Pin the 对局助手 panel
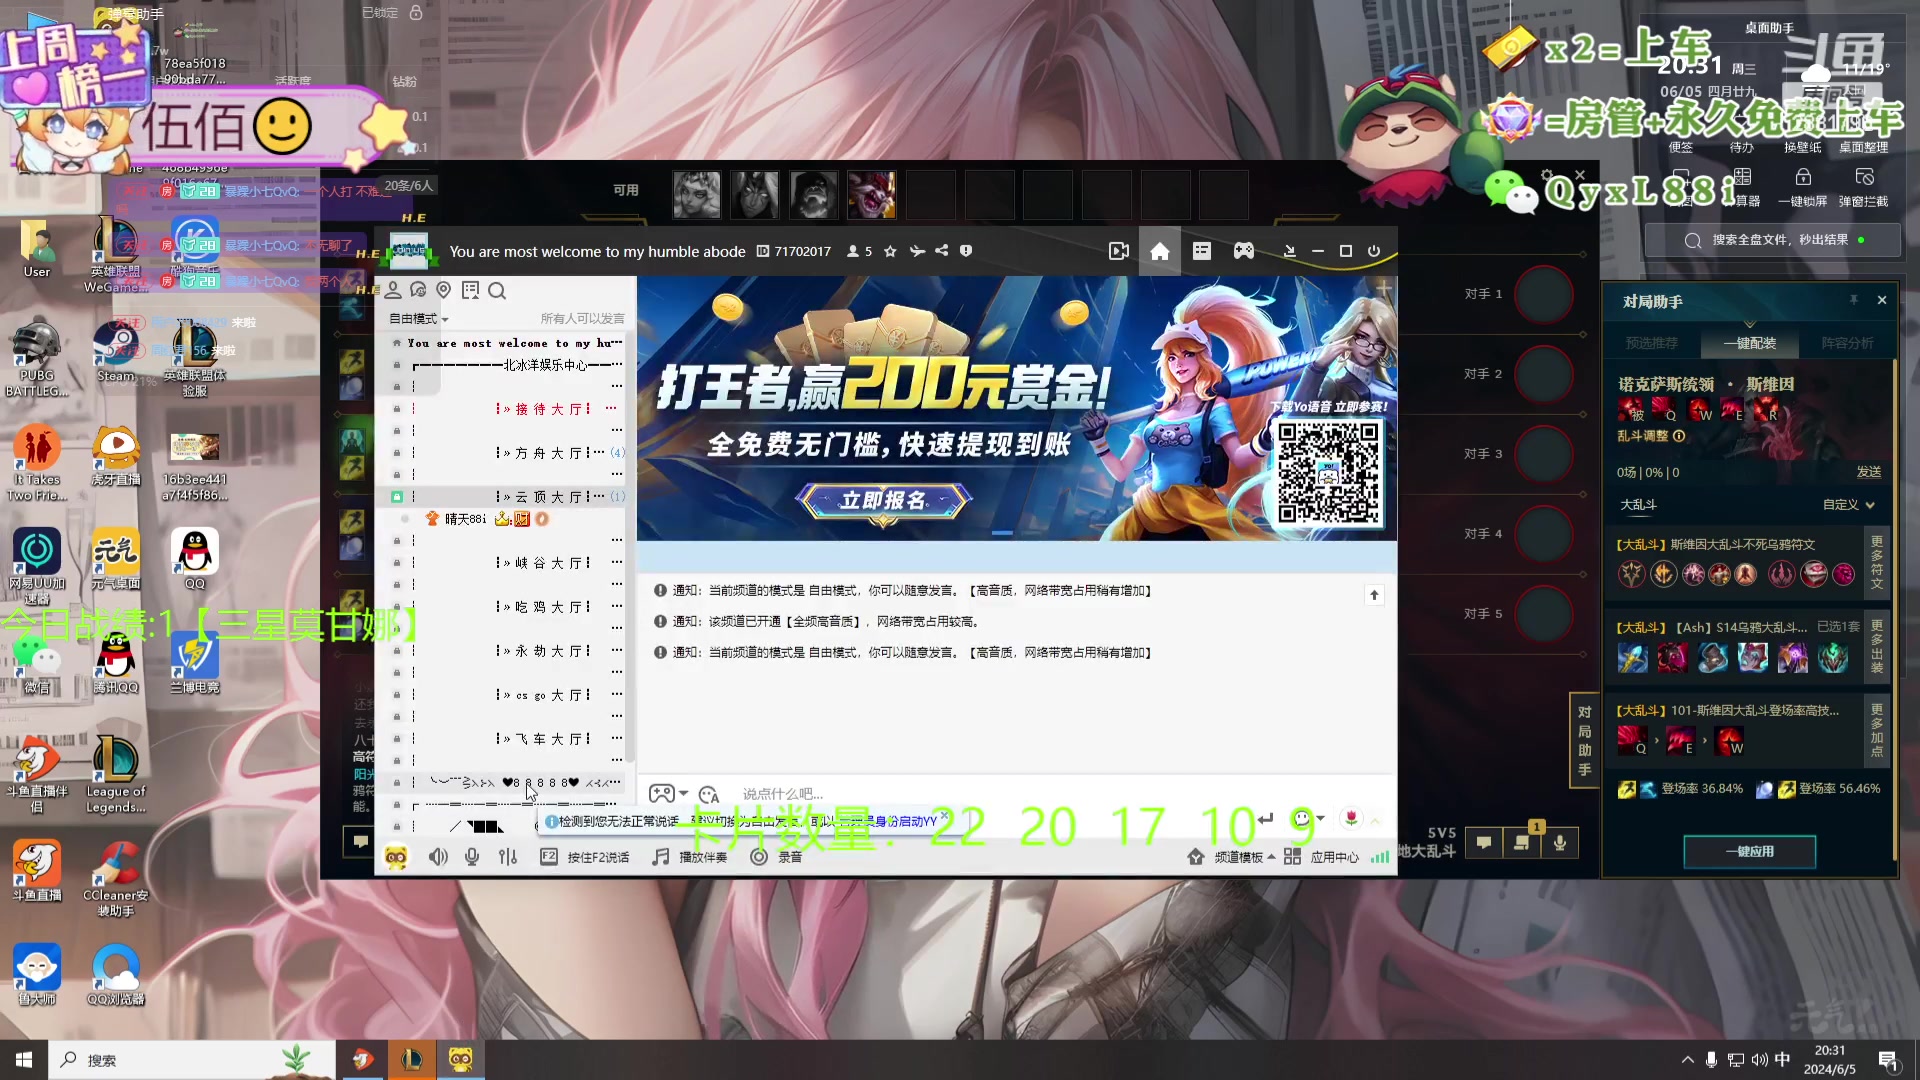1920x1080 pixels. click(1854, 300)
